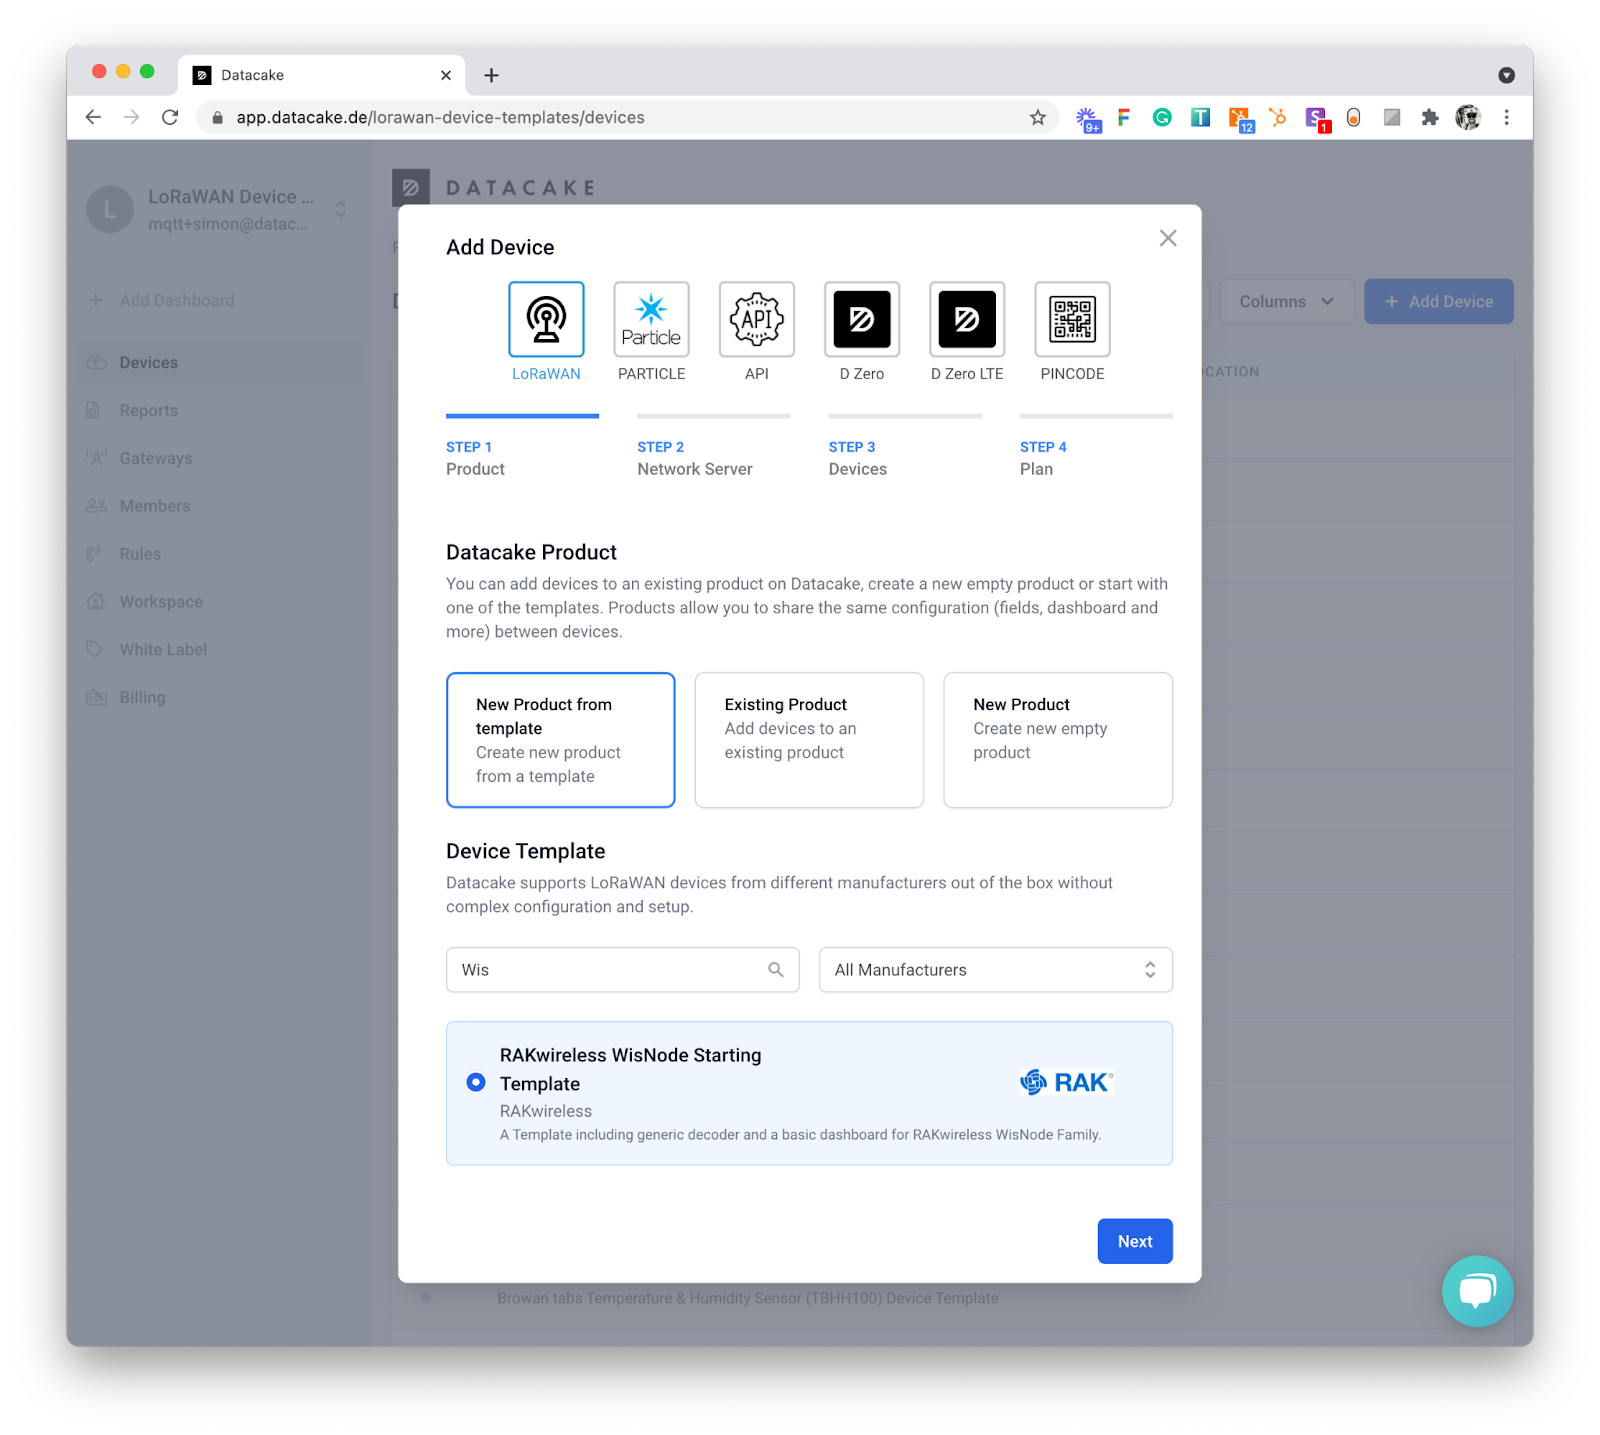This screenshot has width=1600, height=1435.
Task: Expand the Columns dropdown
Action: coord(1287,301)
